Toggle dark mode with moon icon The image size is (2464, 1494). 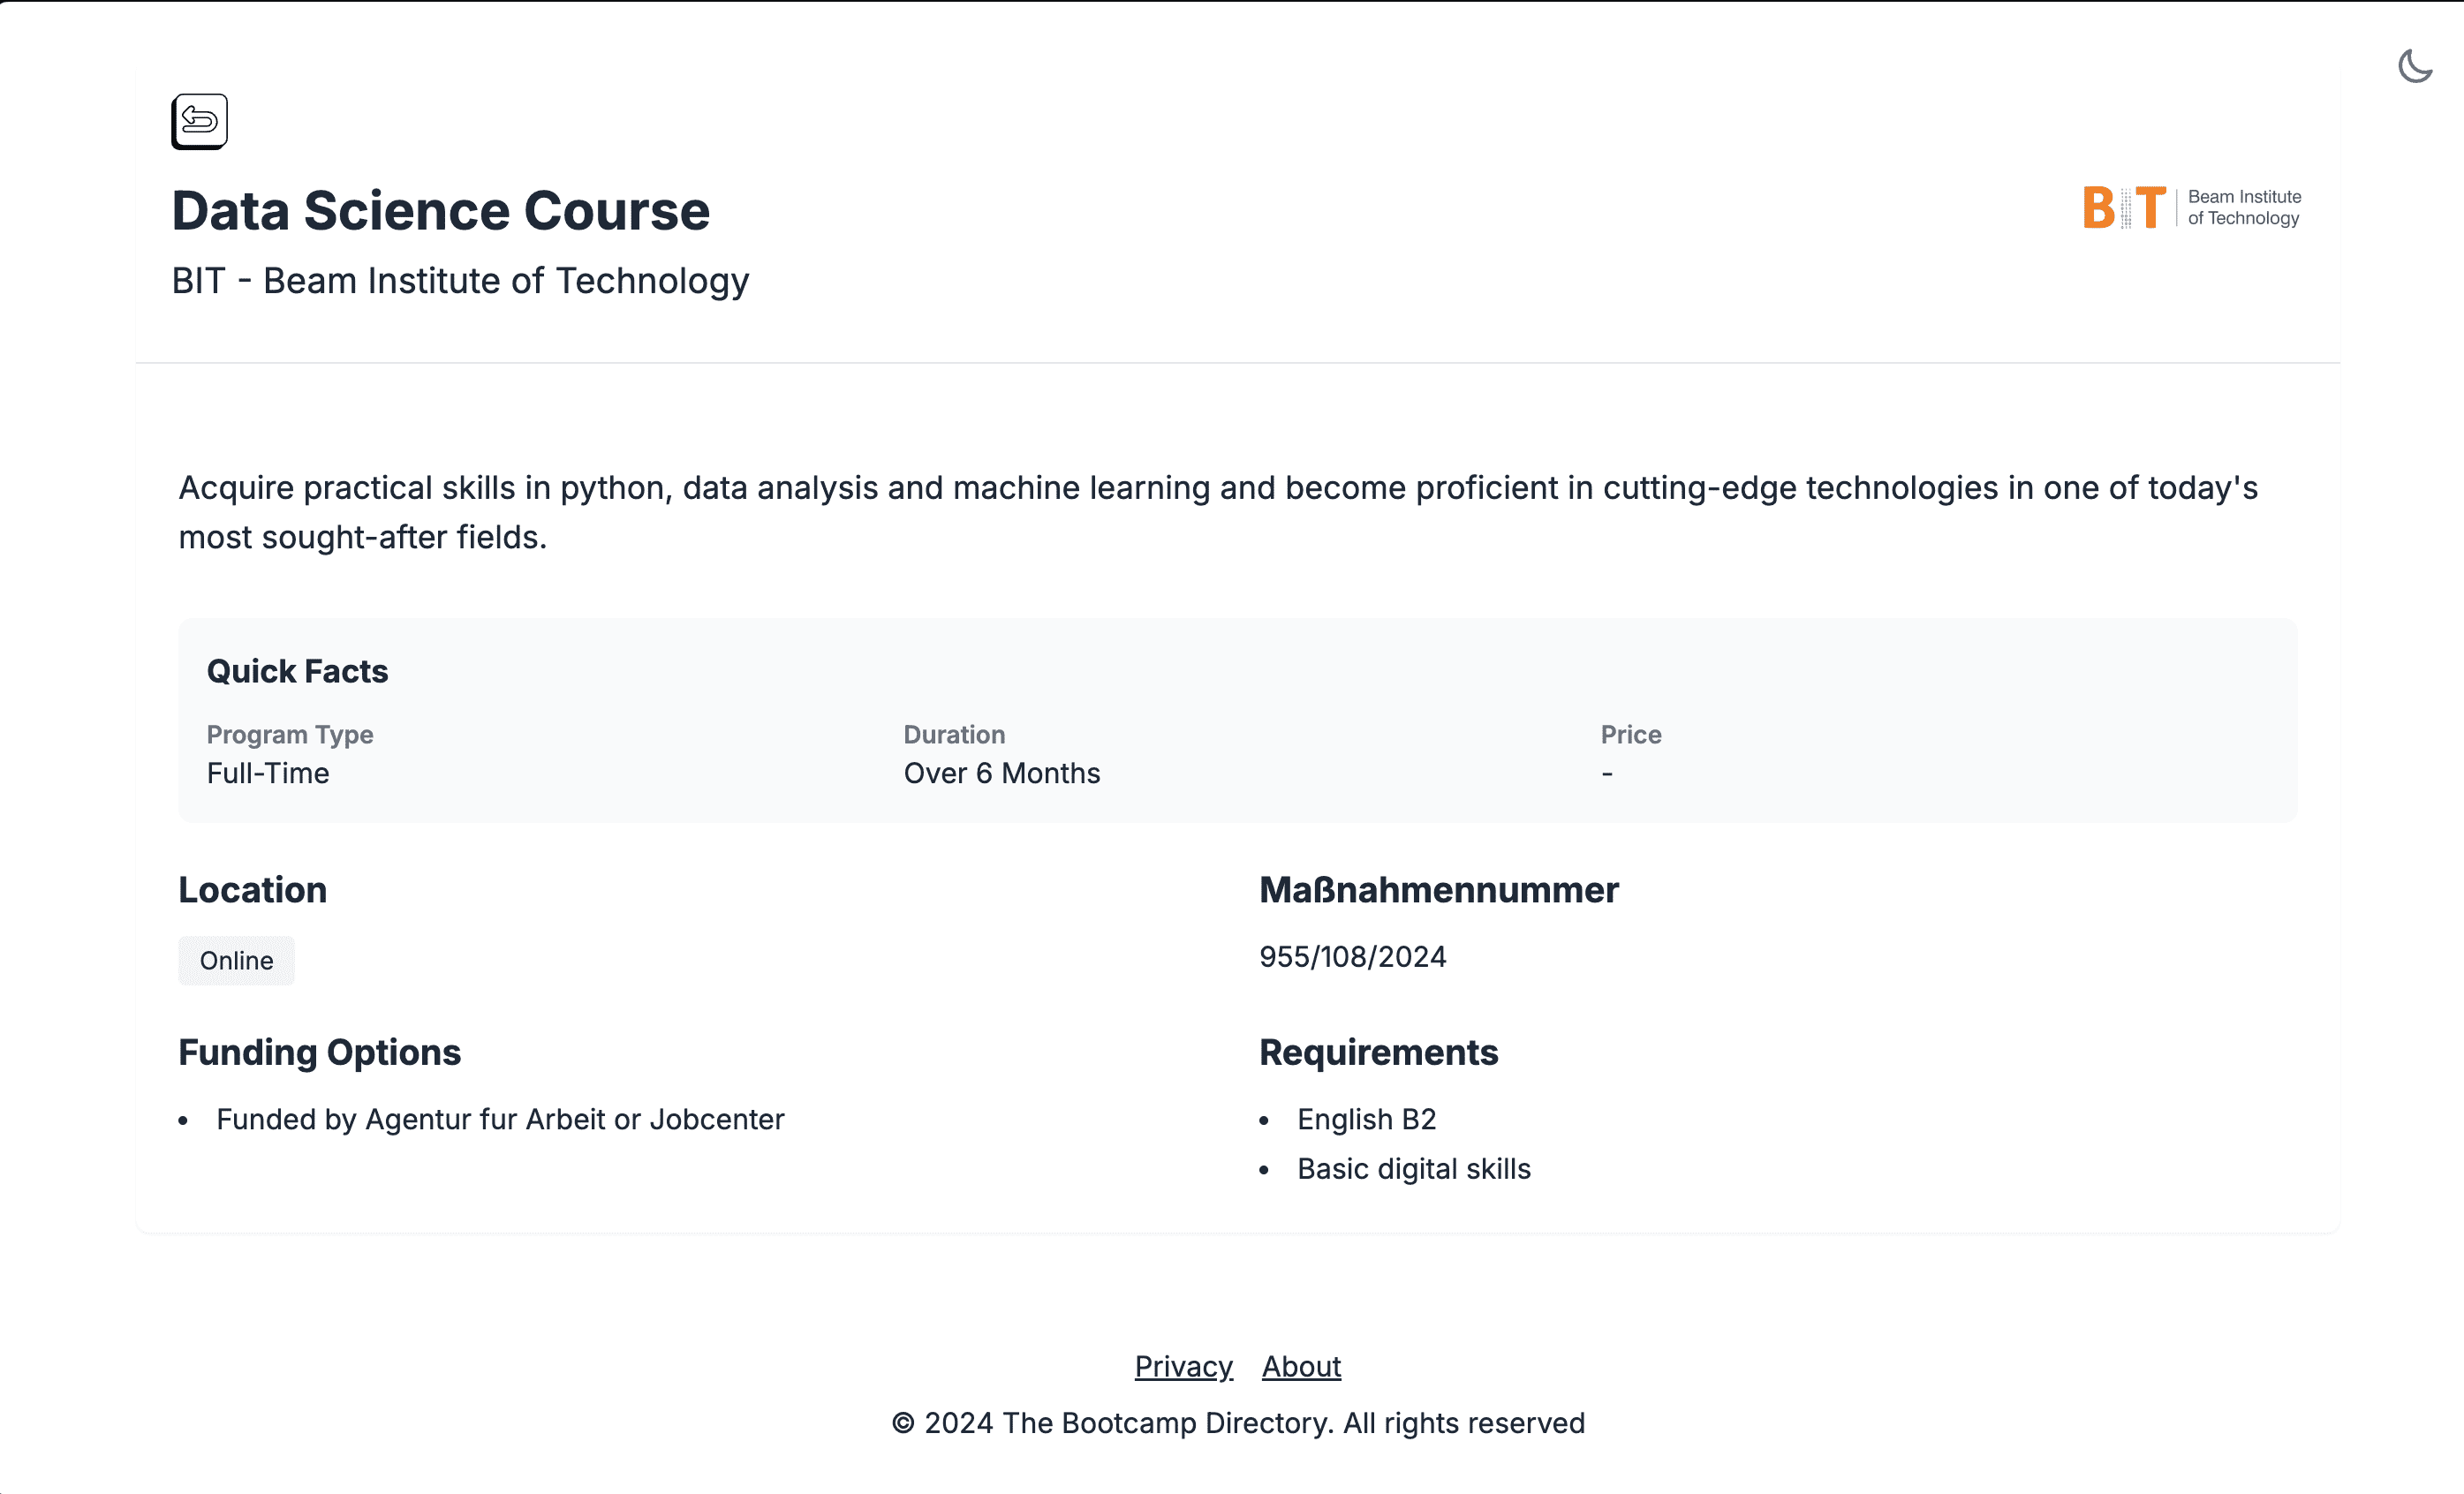click(2414, 66)
